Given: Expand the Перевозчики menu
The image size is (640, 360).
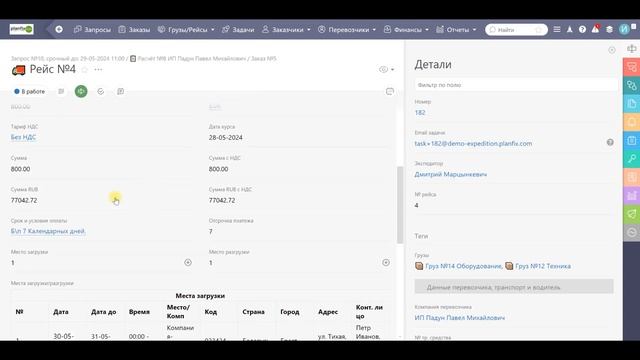Looking at the screenshot, I should (347, 29).
